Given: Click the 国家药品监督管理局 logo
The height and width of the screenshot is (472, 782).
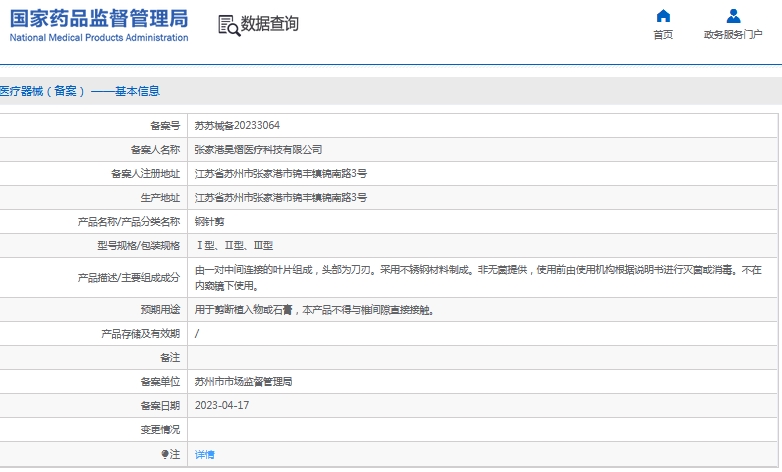Looking at the screenshot, I should 99,25.
